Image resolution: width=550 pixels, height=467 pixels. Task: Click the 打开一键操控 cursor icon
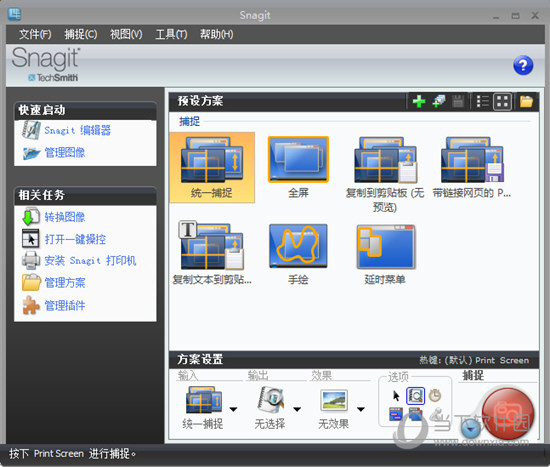click(x=31, y=239)
